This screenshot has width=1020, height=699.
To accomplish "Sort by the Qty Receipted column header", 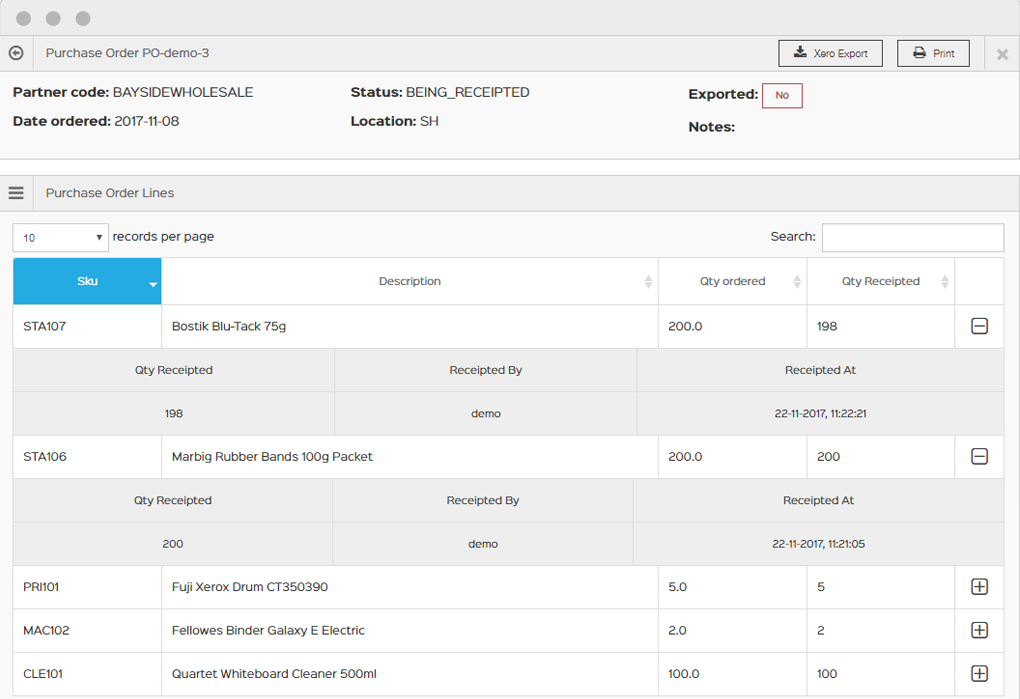I will [x=881, y=281].
